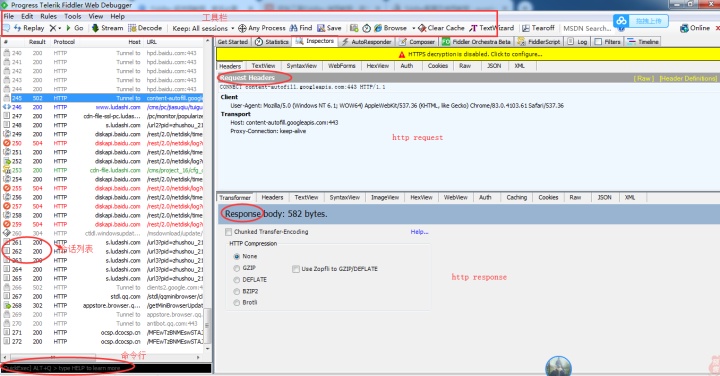Open the File menu
Viewport: 720px width, 376px height.
click(9, 16)
